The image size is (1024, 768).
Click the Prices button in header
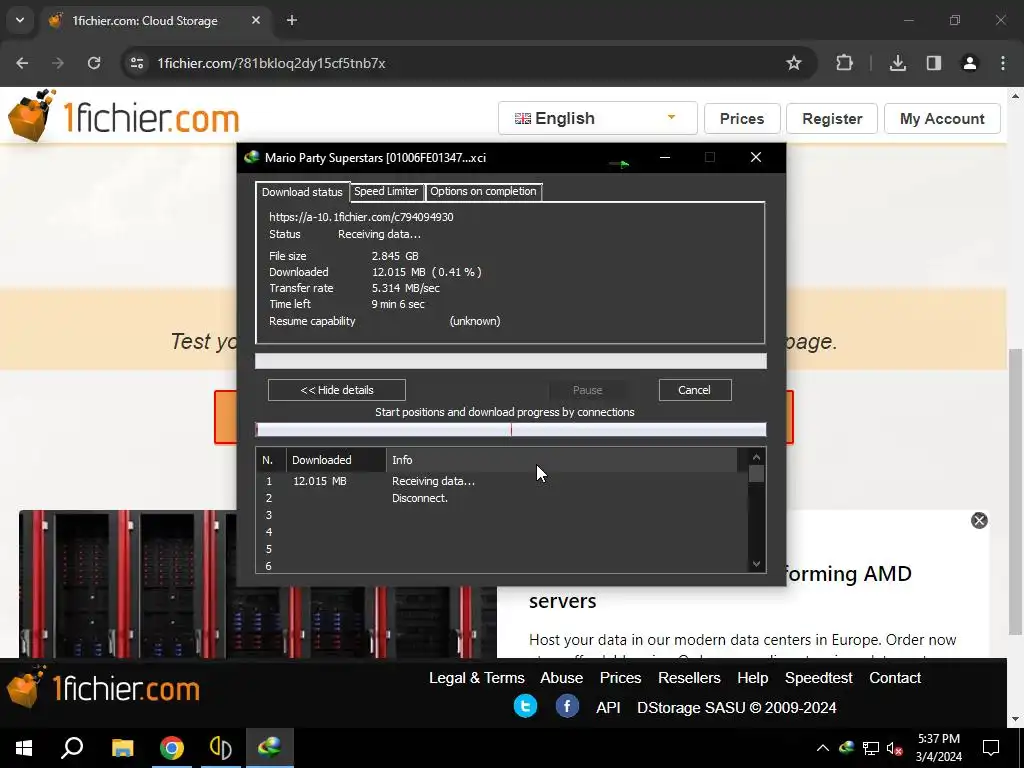coord(742,118)
